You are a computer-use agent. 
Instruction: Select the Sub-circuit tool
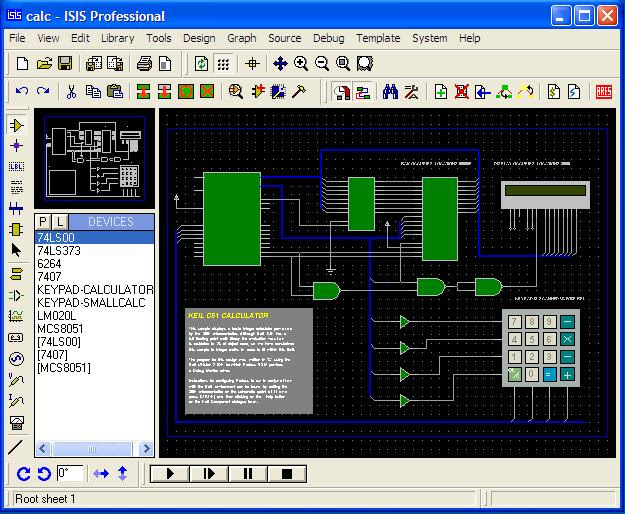16,230
